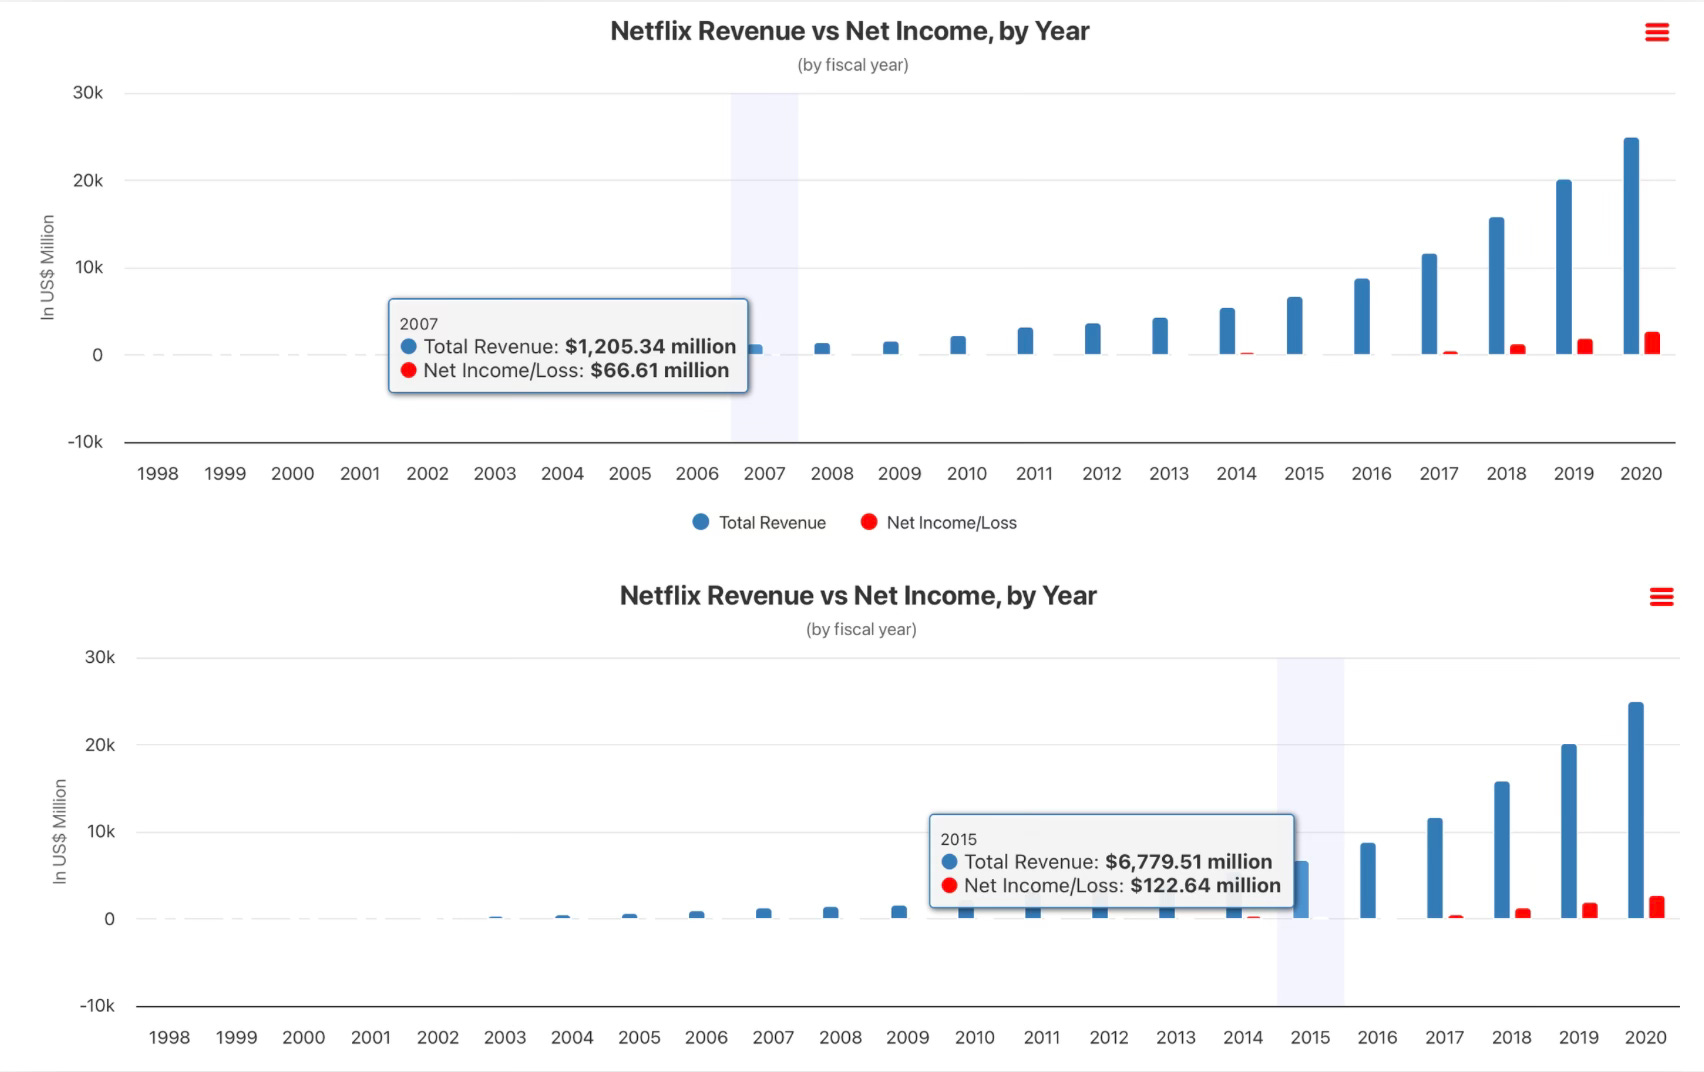This screenshot has height=1072, width=1704.
Task: Select 2011 revenue bar in top chart
Action: click(x=1025, y=341)
